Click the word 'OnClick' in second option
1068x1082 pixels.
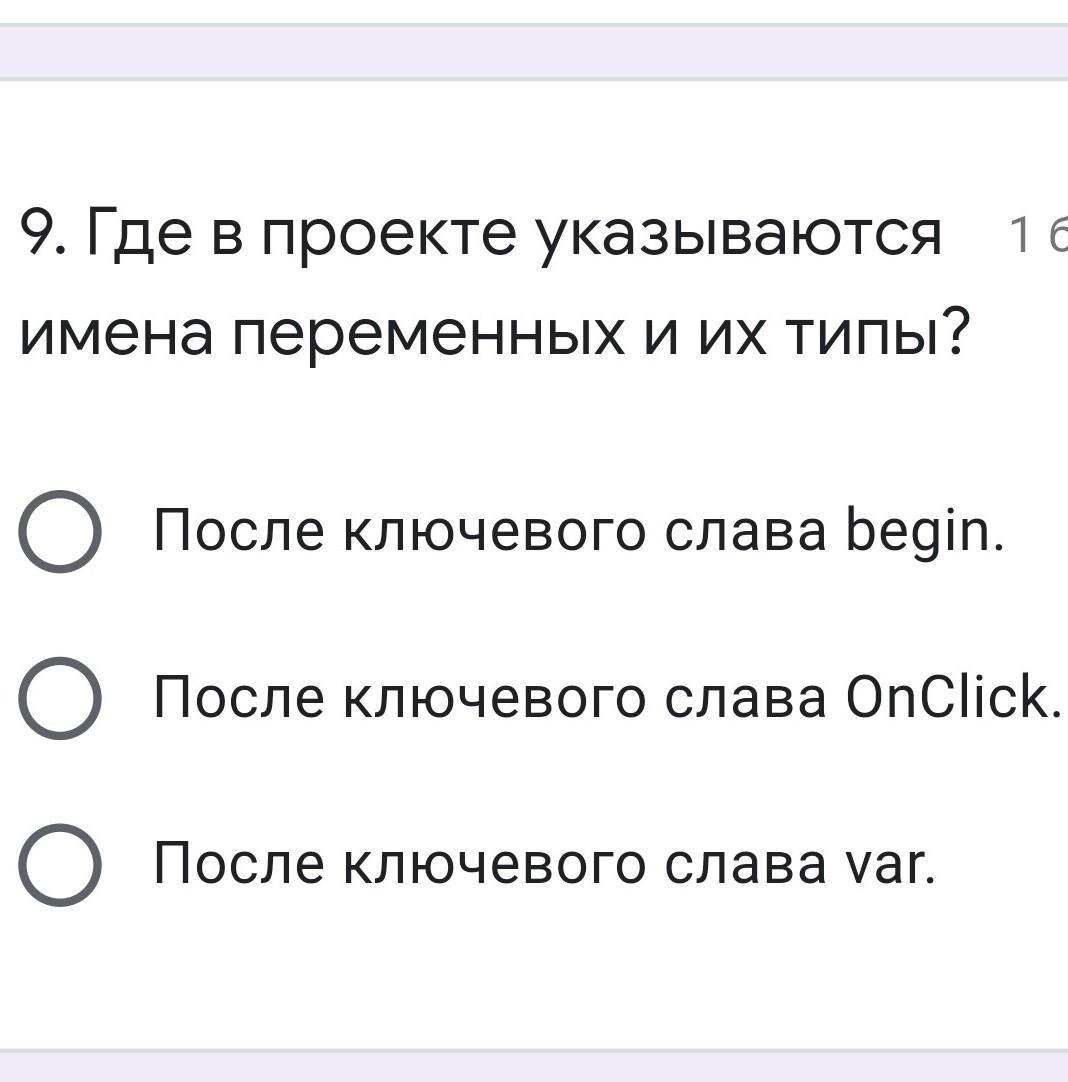pos(952,698)
